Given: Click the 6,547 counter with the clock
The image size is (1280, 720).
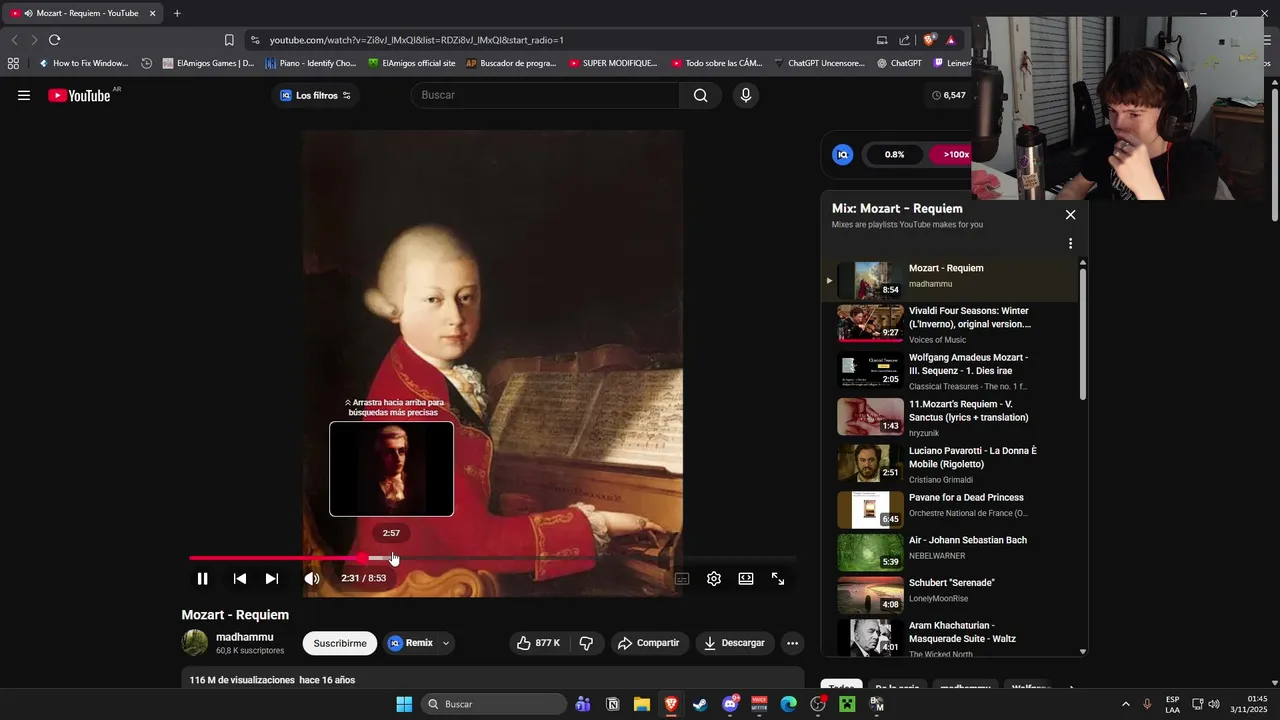Looking at the screenshot, I should click(x=949, y=96).
